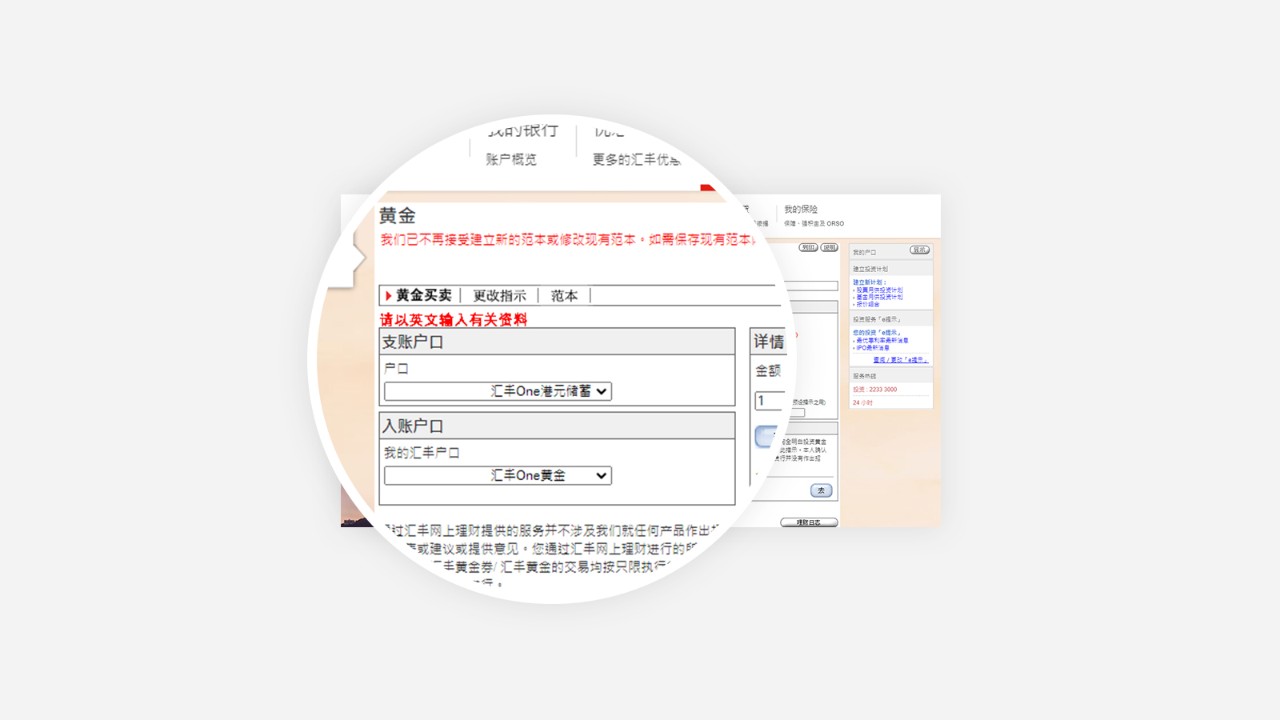Open the 汇丰One港元储蓄 debit account dropdown

tap(498, 391)
